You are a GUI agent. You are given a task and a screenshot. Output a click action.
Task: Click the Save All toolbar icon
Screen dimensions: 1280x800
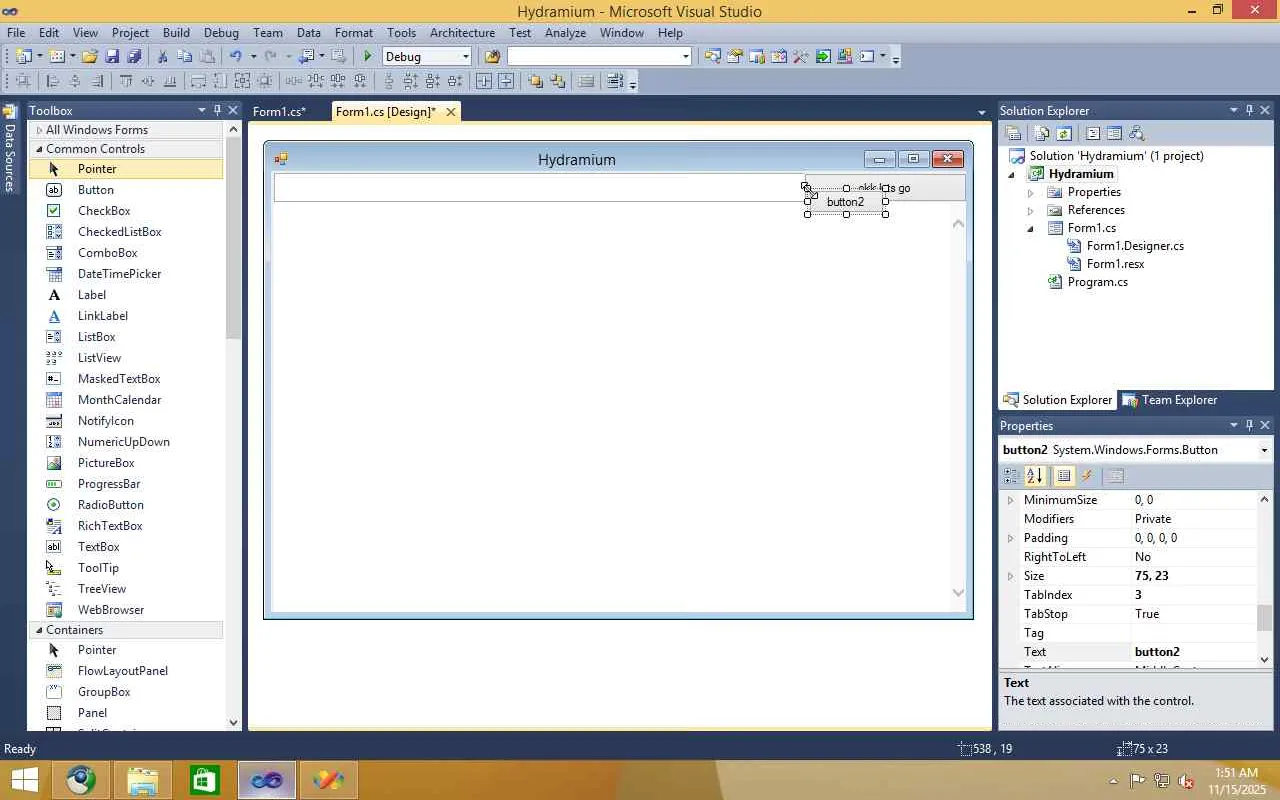click(x=134, y=57)
